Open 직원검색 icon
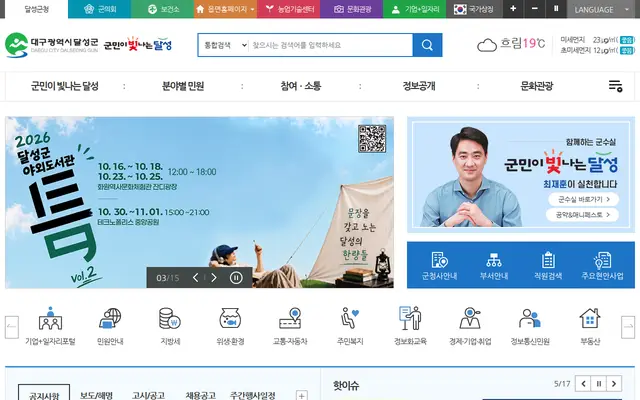Viewport: 640px width, 400px height. click(548, 266)
